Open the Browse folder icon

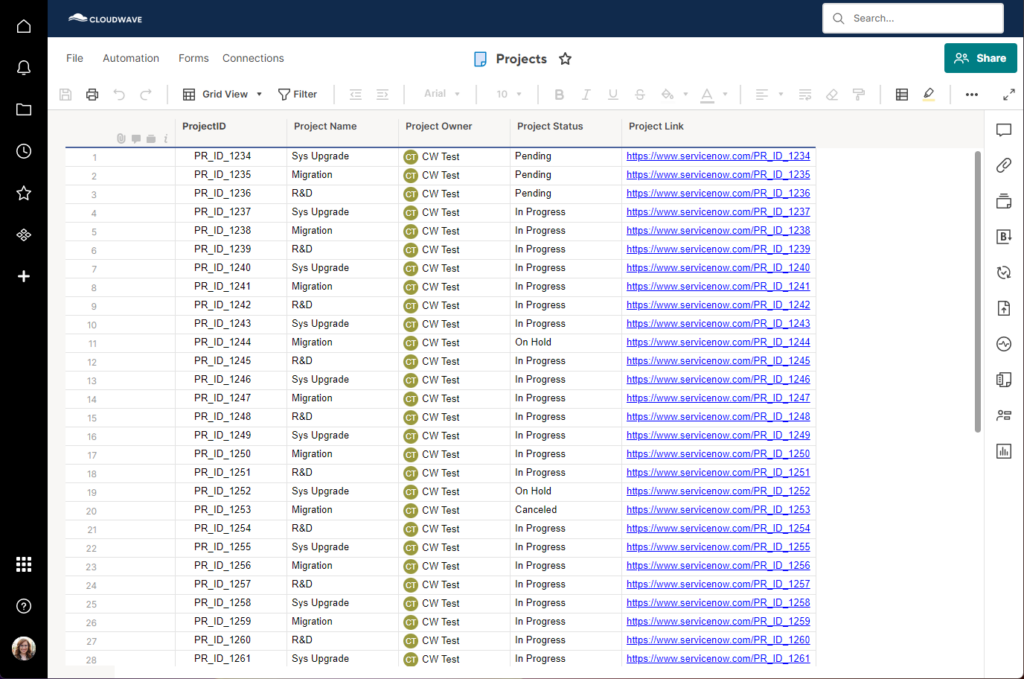24,110
